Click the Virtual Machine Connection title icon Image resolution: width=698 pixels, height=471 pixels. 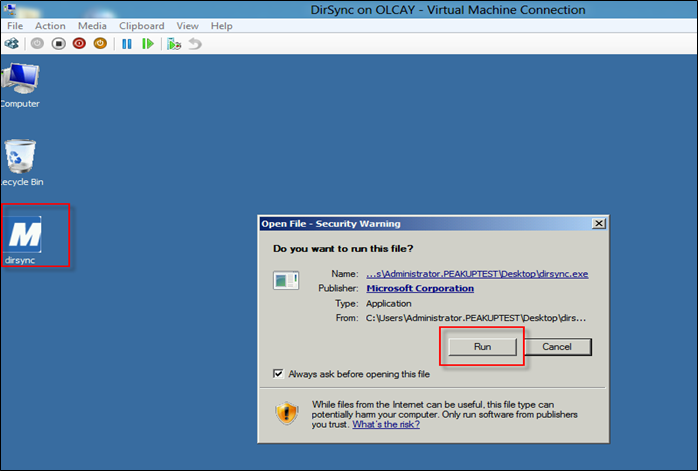coord(9,9)
